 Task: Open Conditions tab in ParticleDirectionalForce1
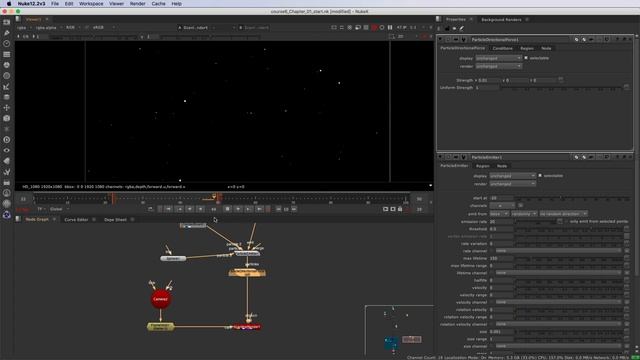tap(502, 48)
